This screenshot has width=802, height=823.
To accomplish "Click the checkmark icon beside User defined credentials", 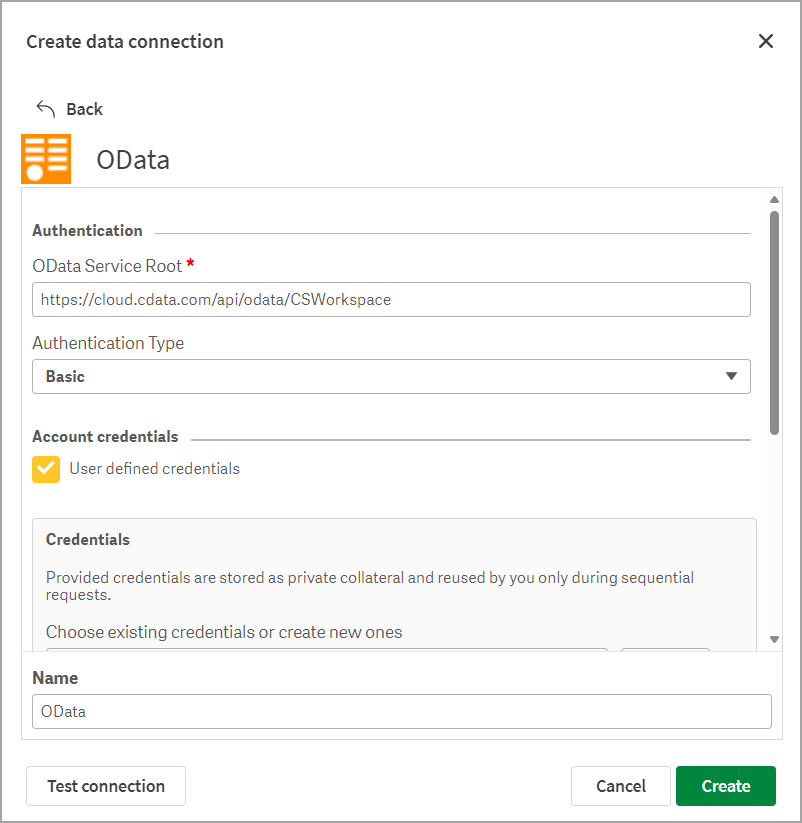I will click(x=45, y=469).
